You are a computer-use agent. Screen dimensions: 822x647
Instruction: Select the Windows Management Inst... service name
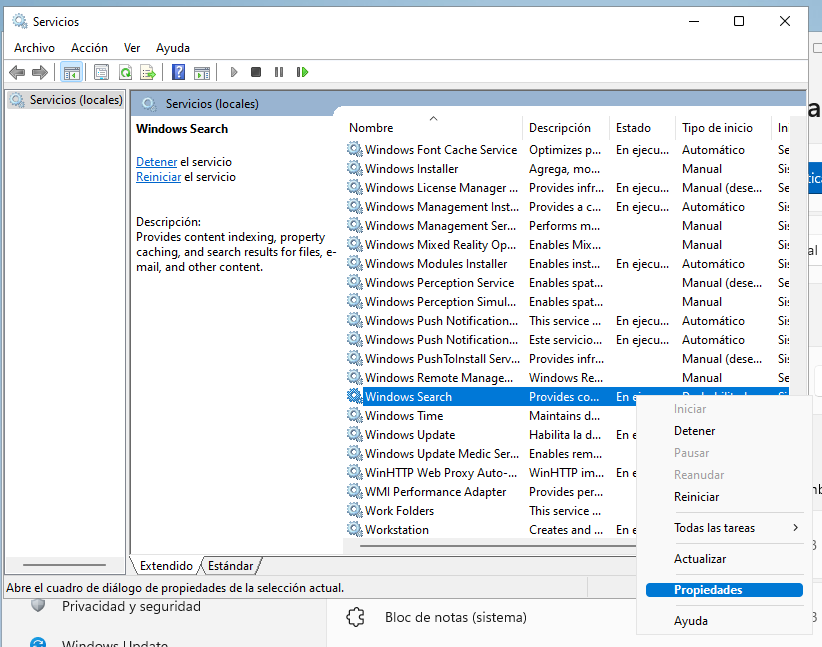click(x=442, y=207)
